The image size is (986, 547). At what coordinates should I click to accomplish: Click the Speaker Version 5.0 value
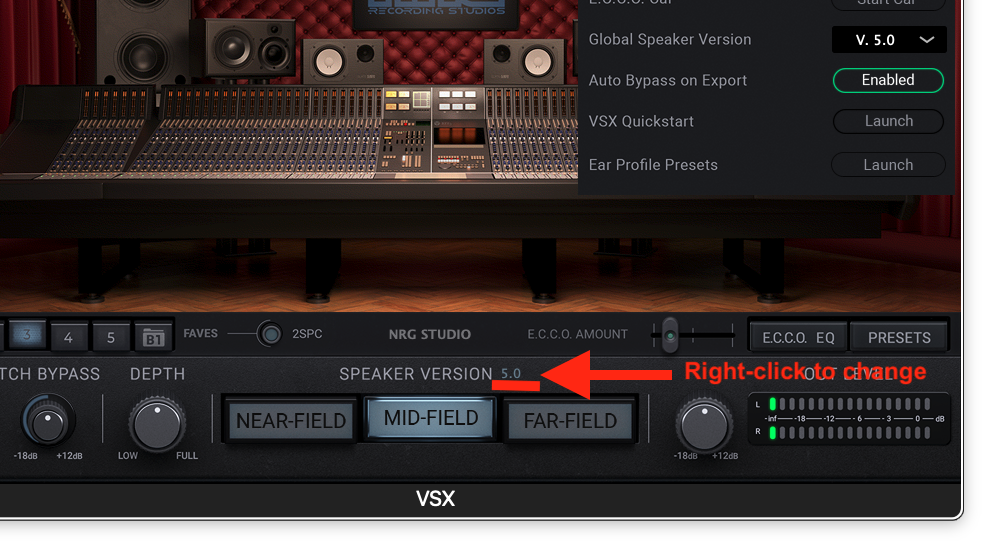[x=511, y=373]
